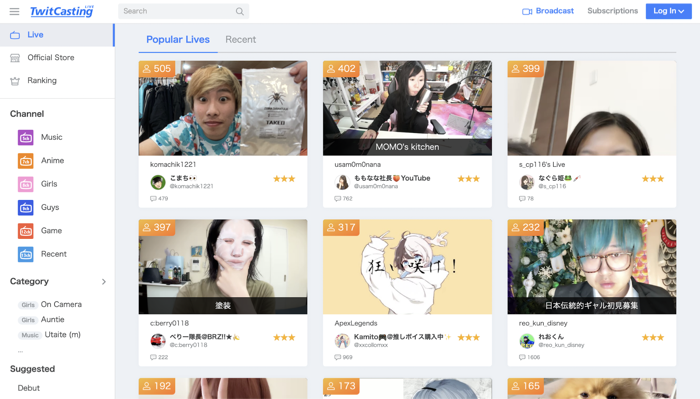Open the Girls channel icon
Screen dimensions: 700x399
(x=25, y=184)
